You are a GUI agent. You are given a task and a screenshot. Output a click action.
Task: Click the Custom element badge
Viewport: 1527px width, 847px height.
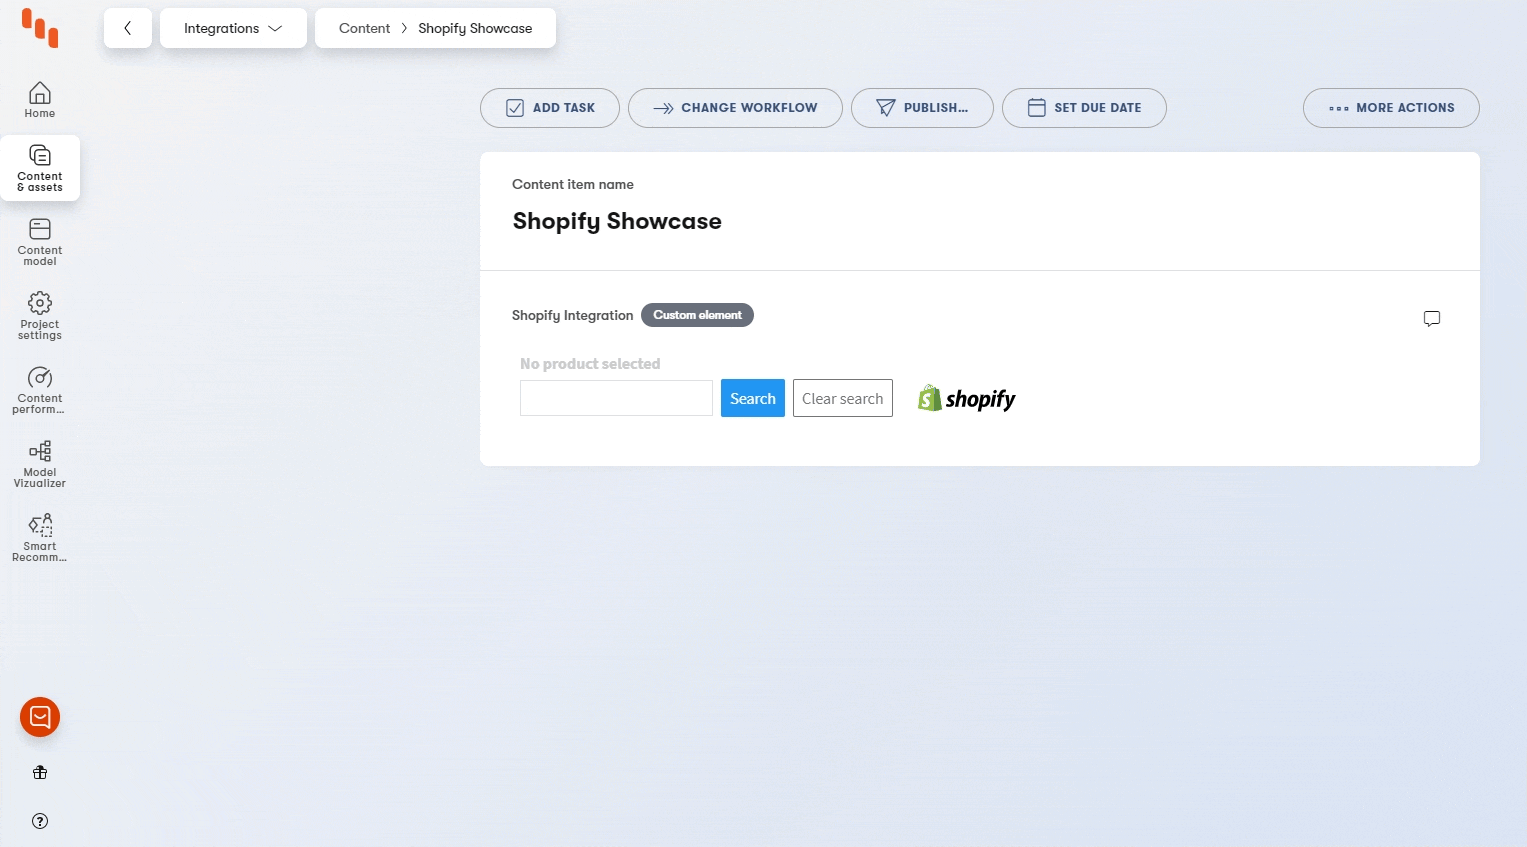[x=697, y=315]
